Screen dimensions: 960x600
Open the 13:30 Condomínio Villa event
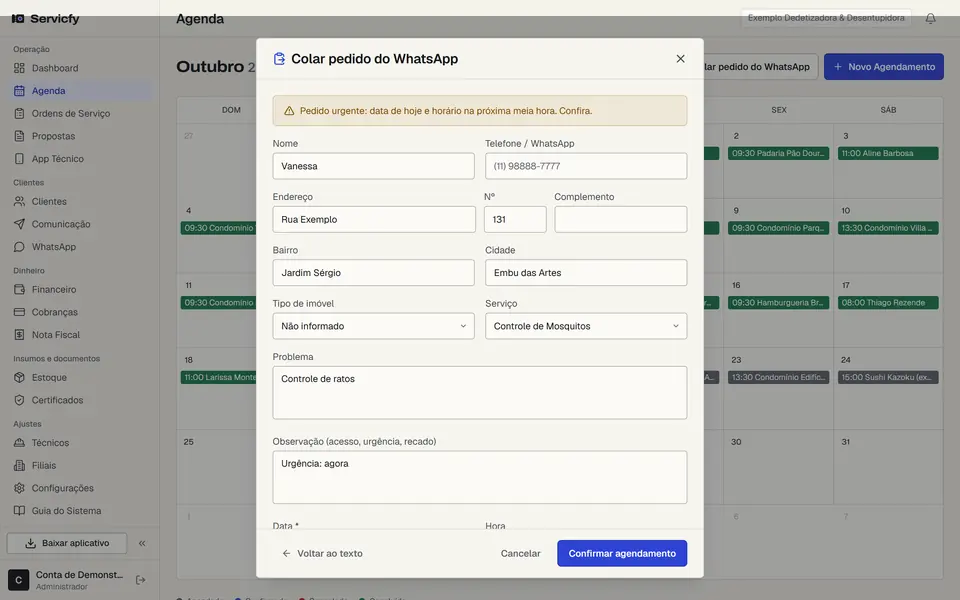[888, 228]
